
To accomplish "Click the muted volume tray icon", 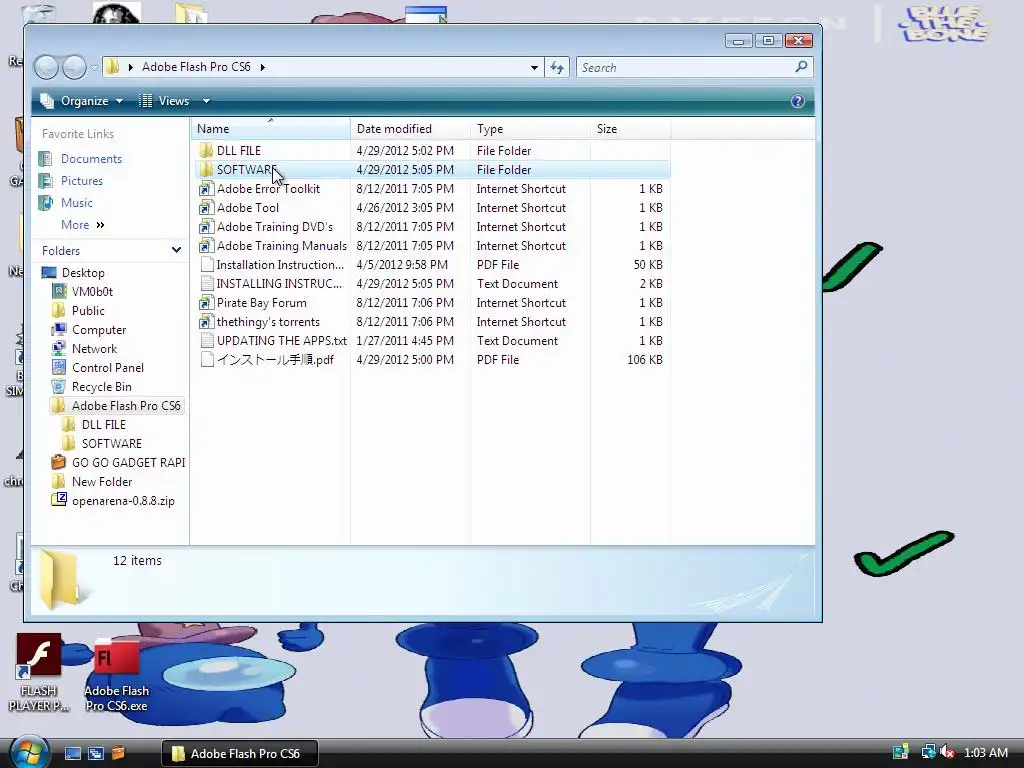I will pyautogui.click(x=947, y=752).
